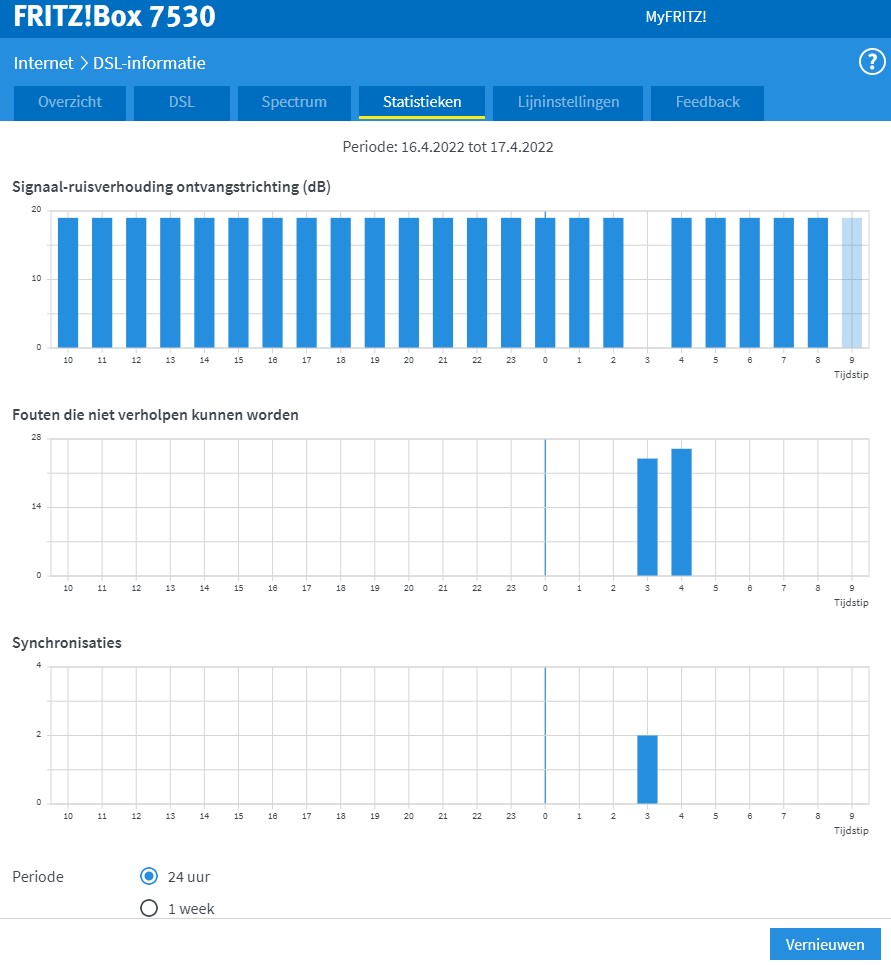Screen dimensions: 891x965
Task: Click the light blue SNR bar at hour 9
Action: [851, 282]
